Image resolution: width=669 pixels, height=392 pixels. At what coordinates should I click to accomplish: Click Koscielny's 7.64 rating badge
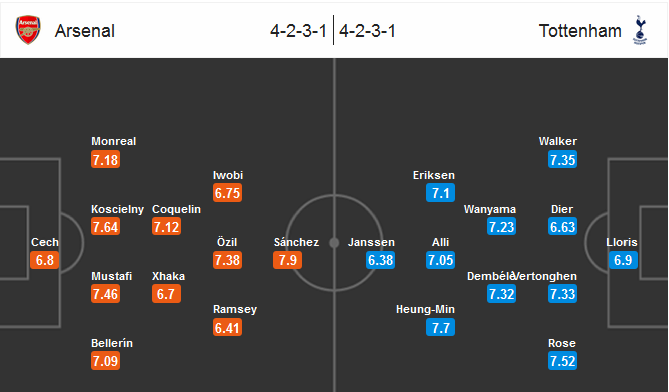[105, 226]
